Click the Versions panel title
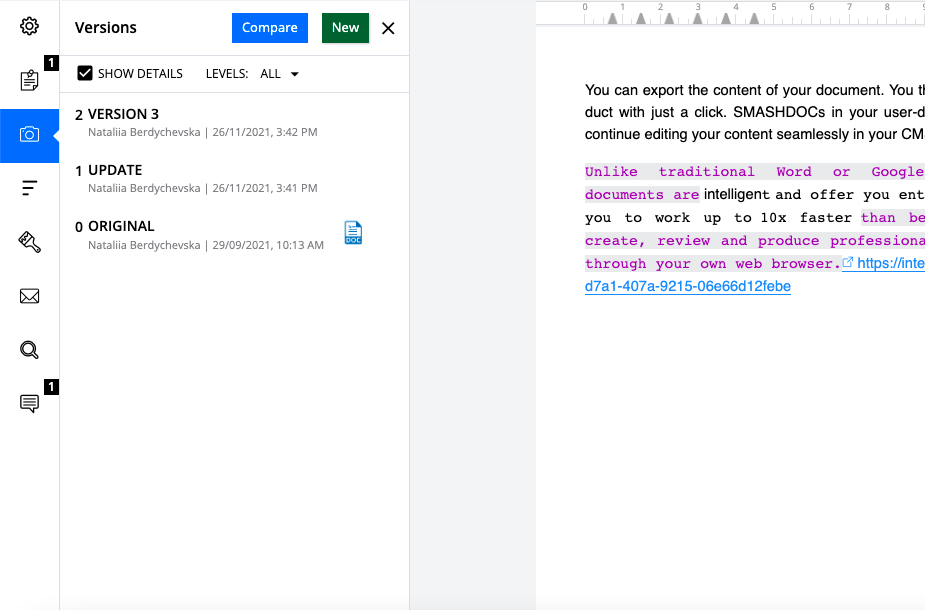Screen dimensions: 925x610 (106, 28)
